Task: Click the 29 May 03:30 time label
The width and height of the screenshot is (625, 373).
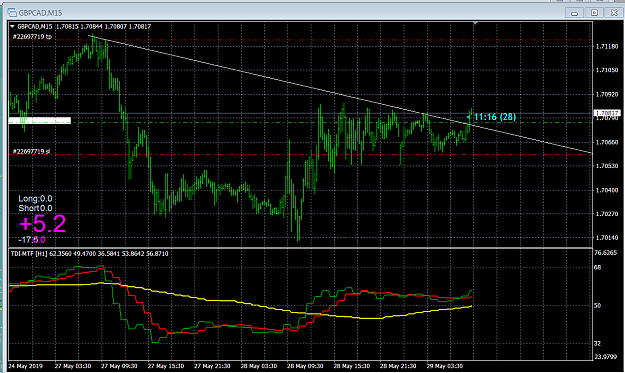Action: coord(444,366)
